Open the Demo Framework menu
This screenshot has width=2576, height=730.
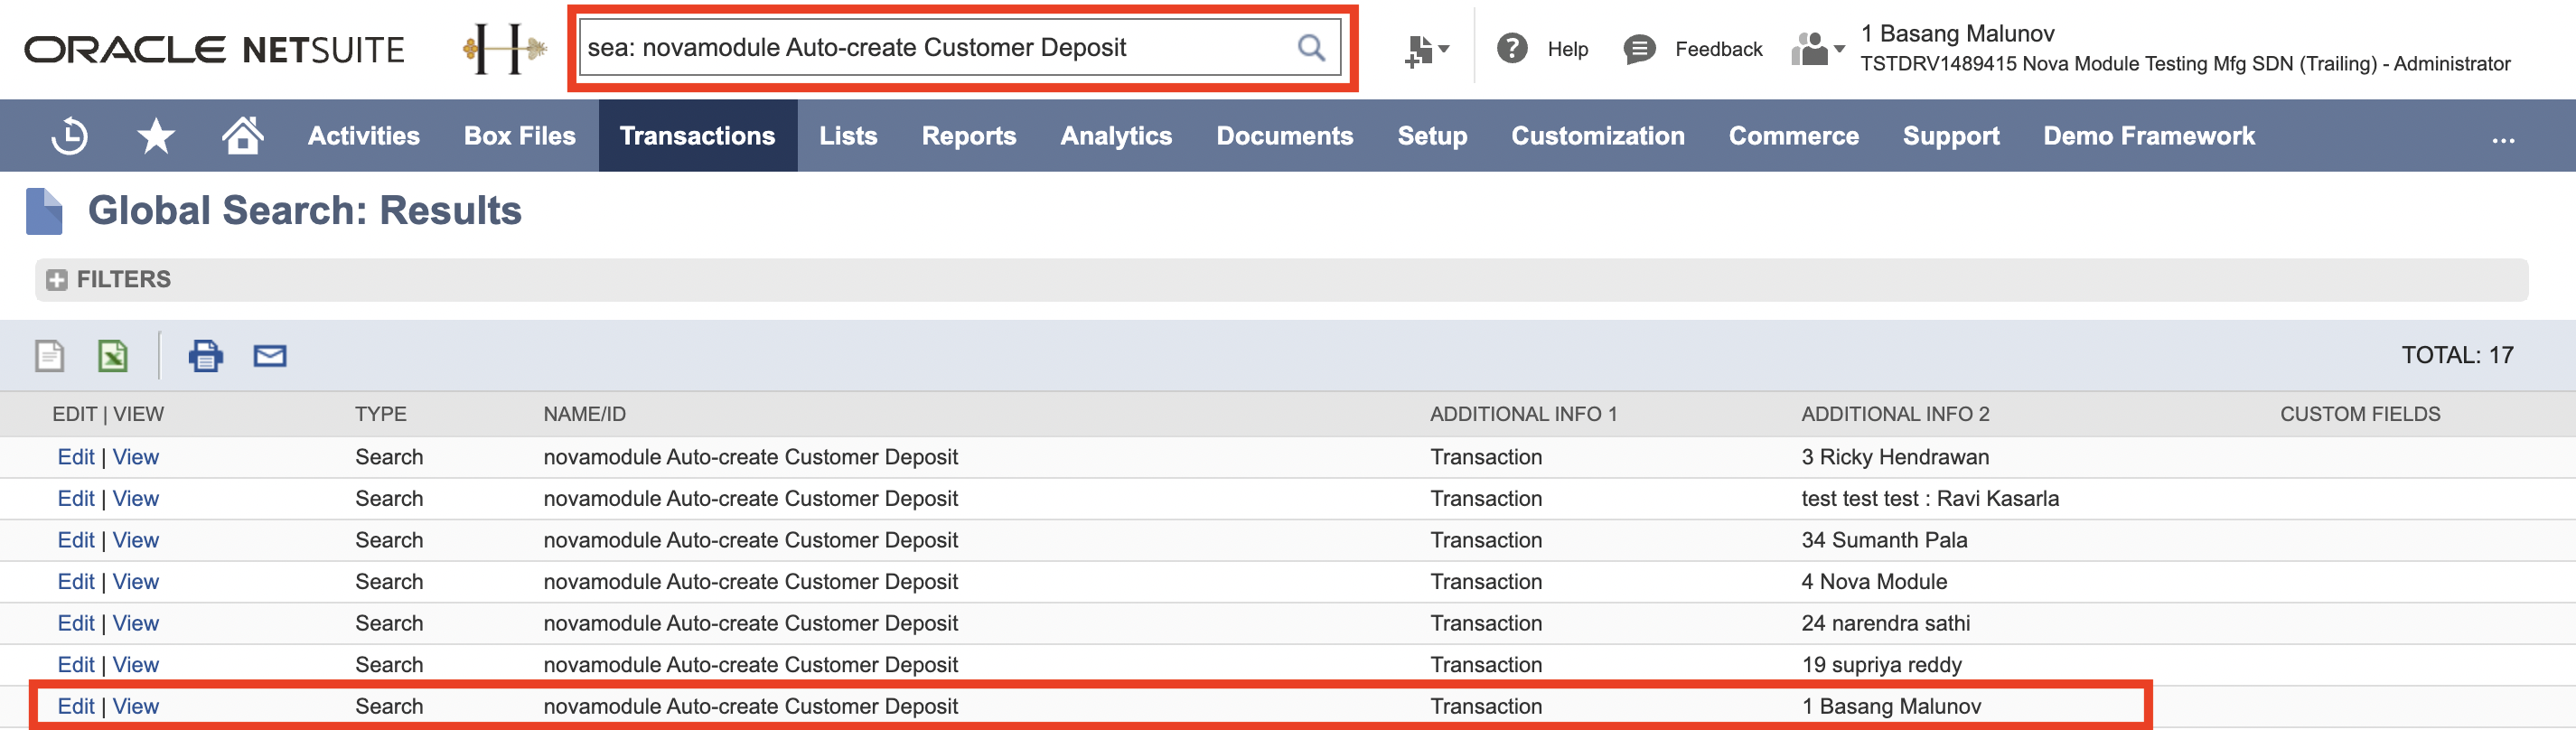click(2149, 136)
